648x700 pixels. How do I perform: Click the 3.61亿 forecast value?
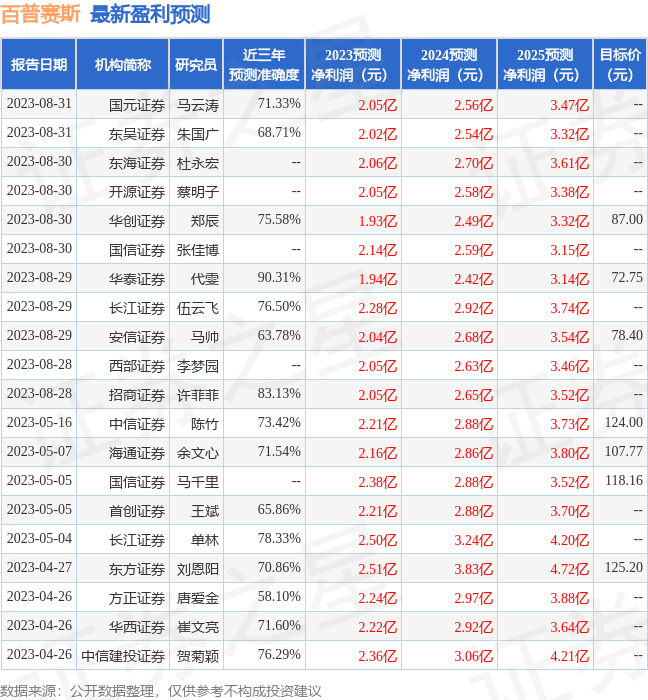(x=569, y=163)
